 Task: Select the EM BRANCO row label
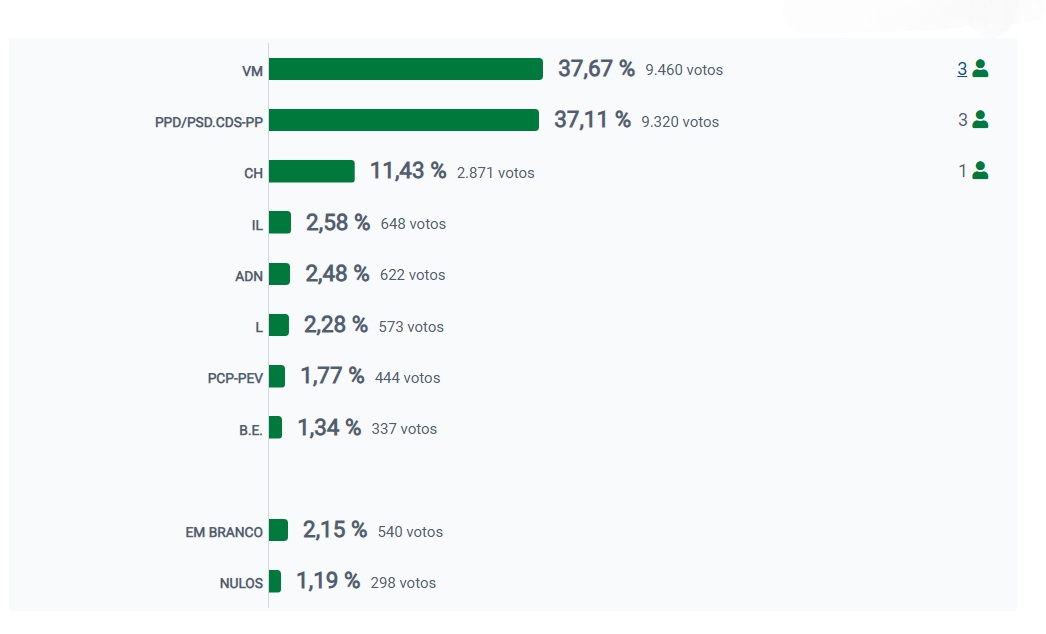224,532
